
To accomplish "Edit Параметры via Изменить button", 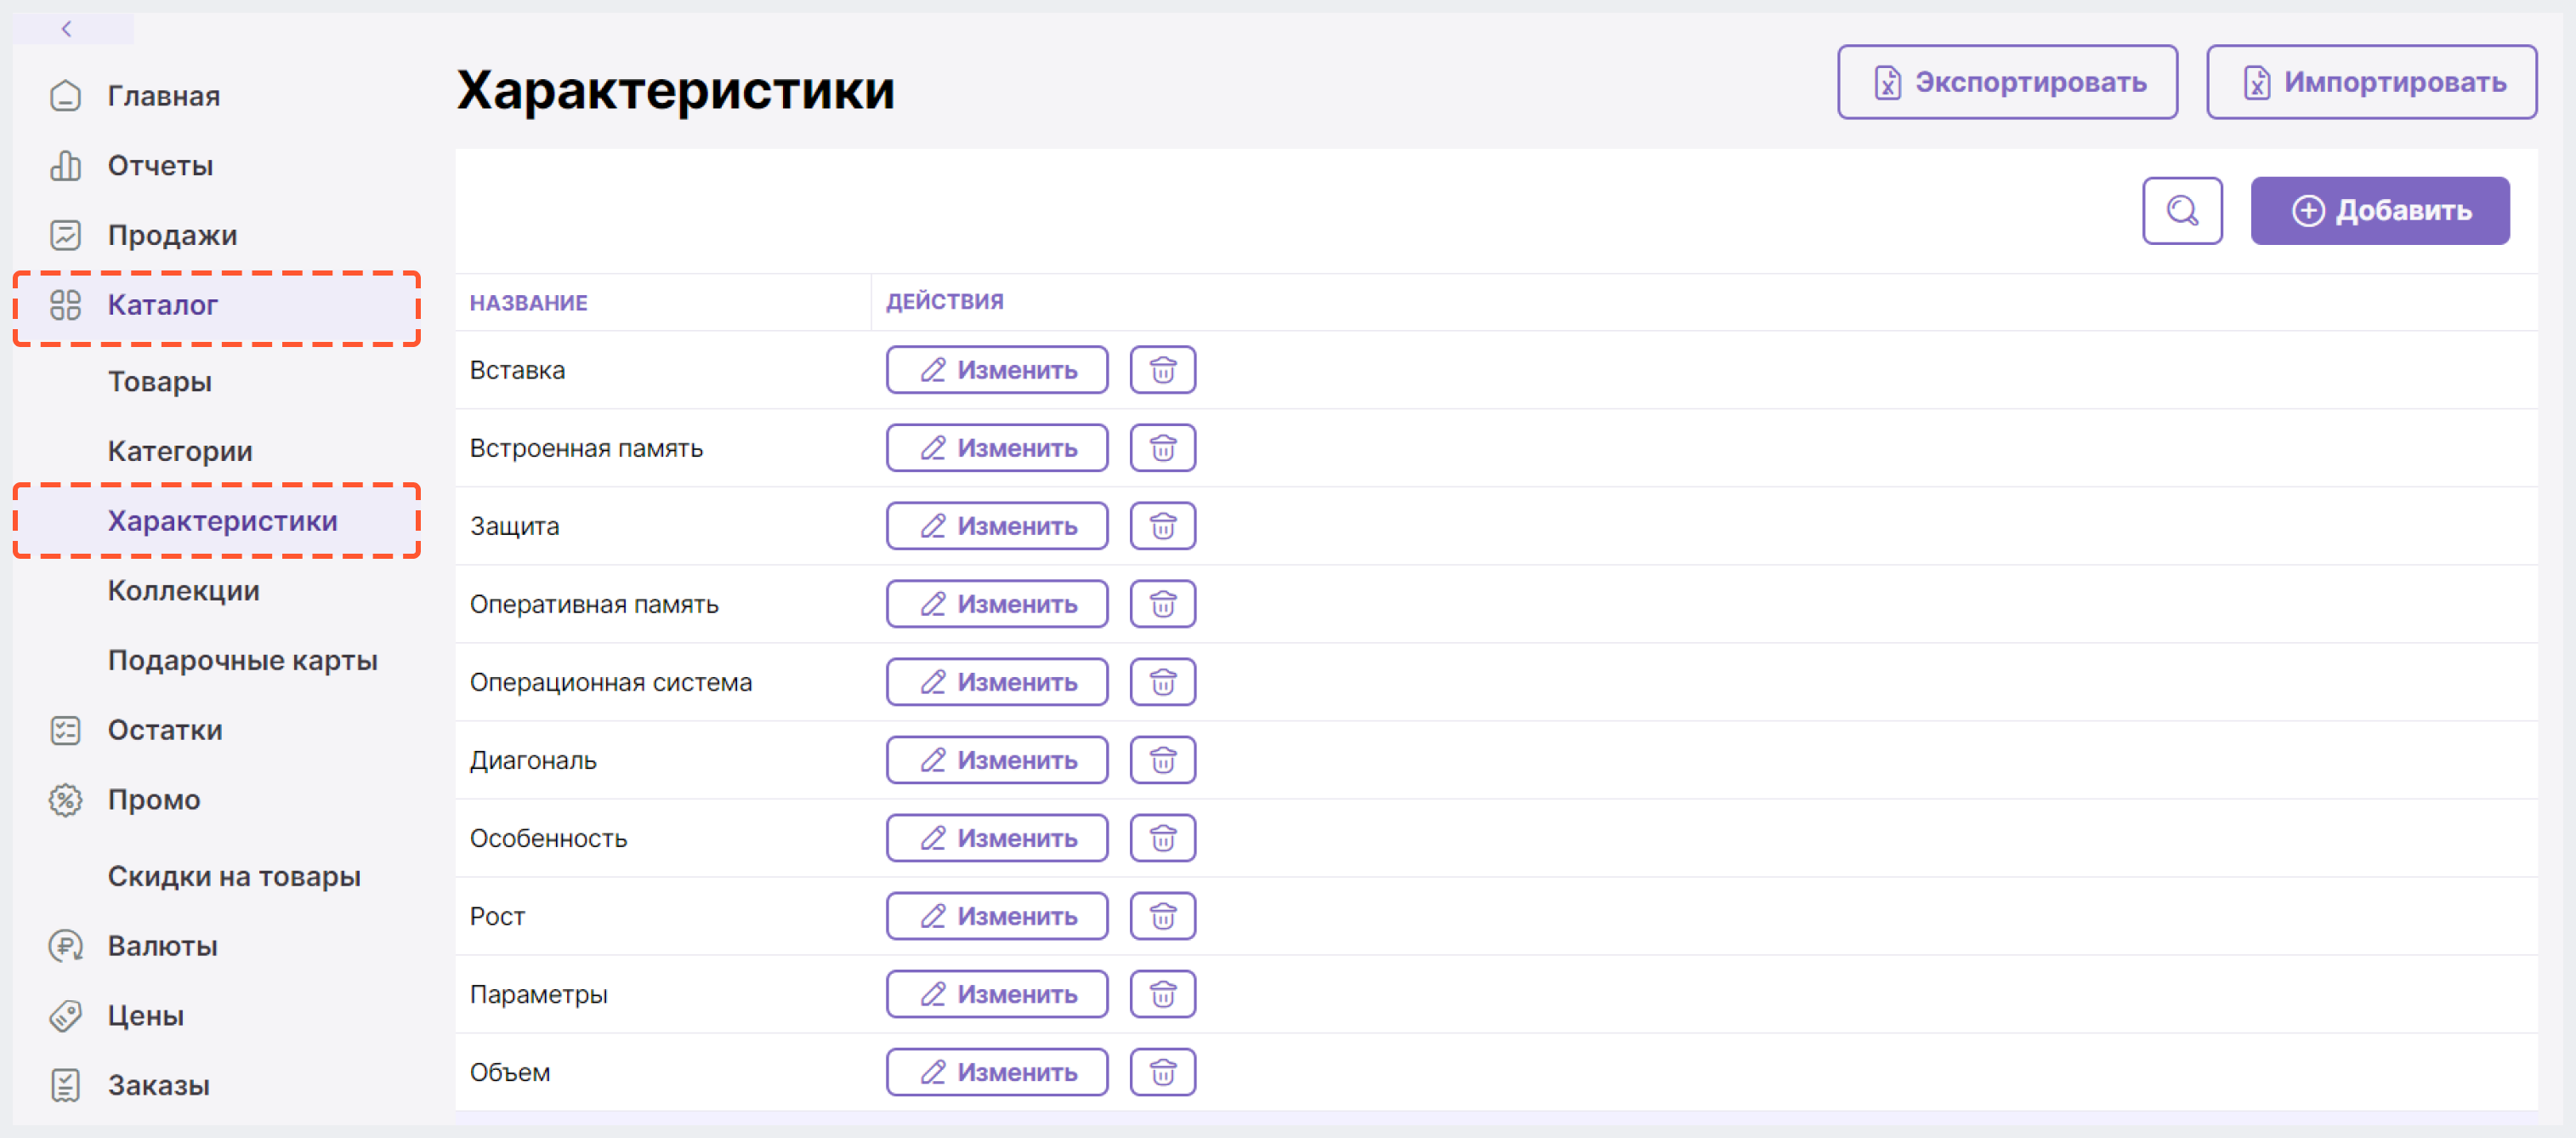I will [996, 994].
